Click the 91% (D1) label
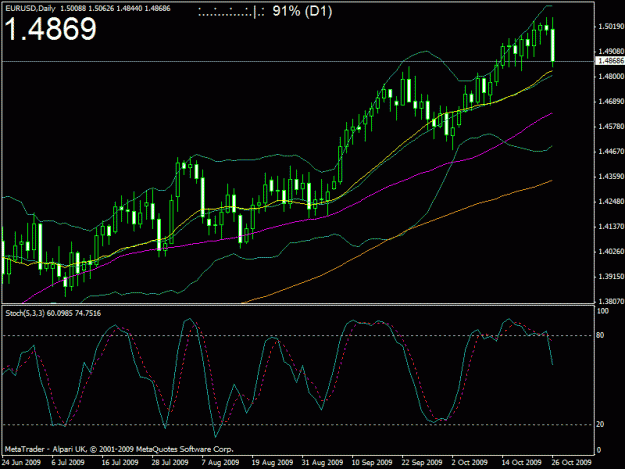 pyautogui.click(x=302, y=11)
